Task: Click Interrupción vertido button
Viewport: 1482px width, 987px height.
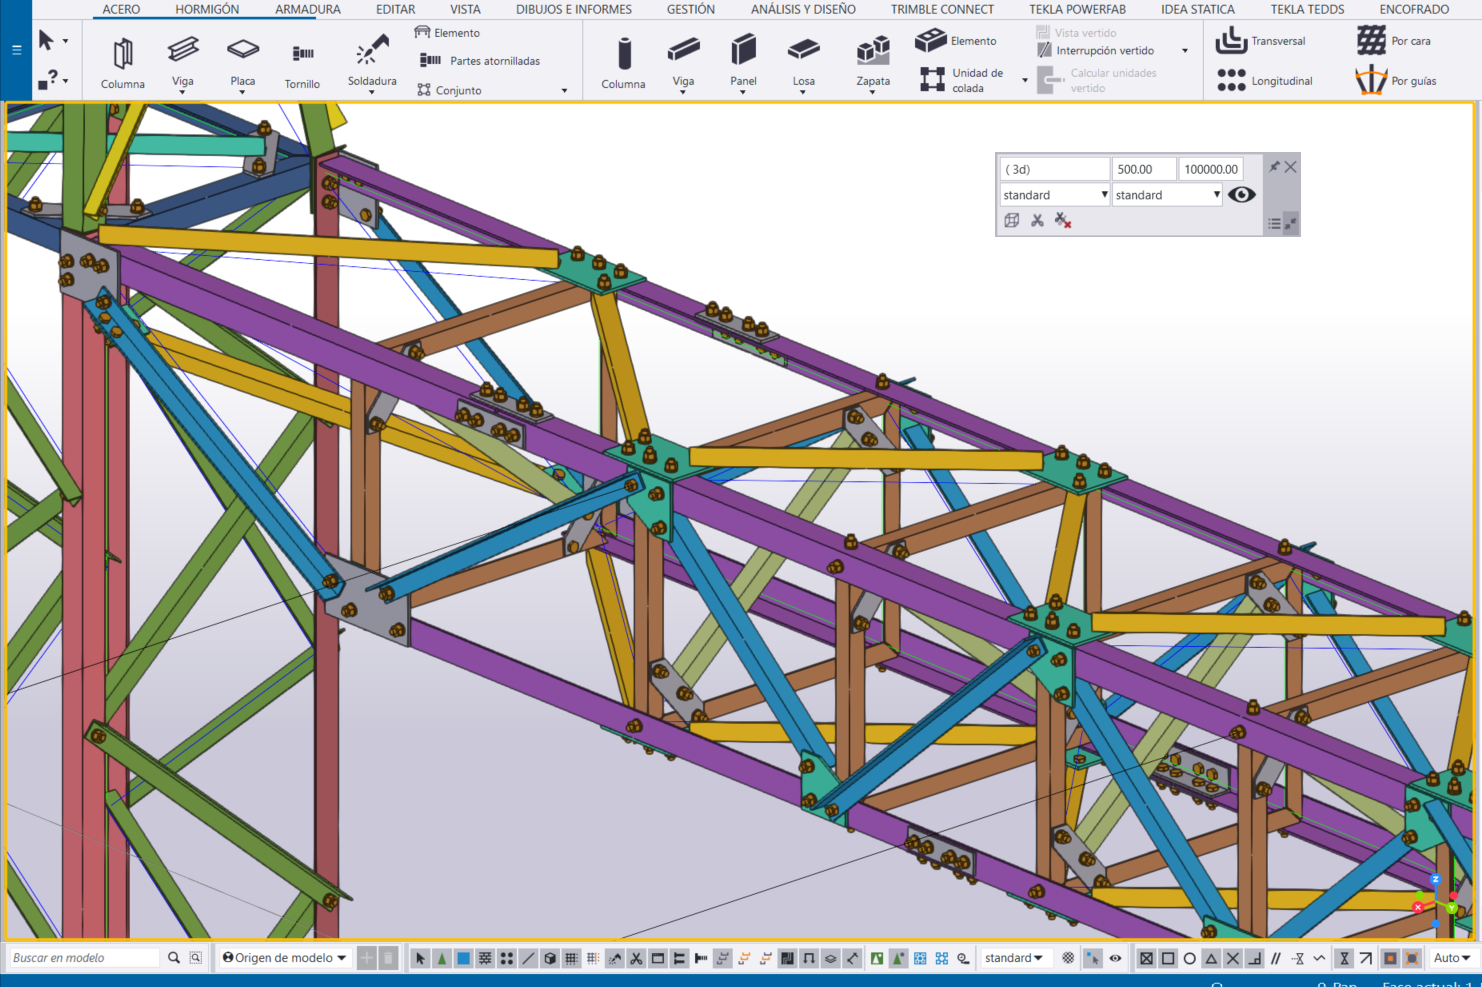Action: click(x=1095, y=50)
